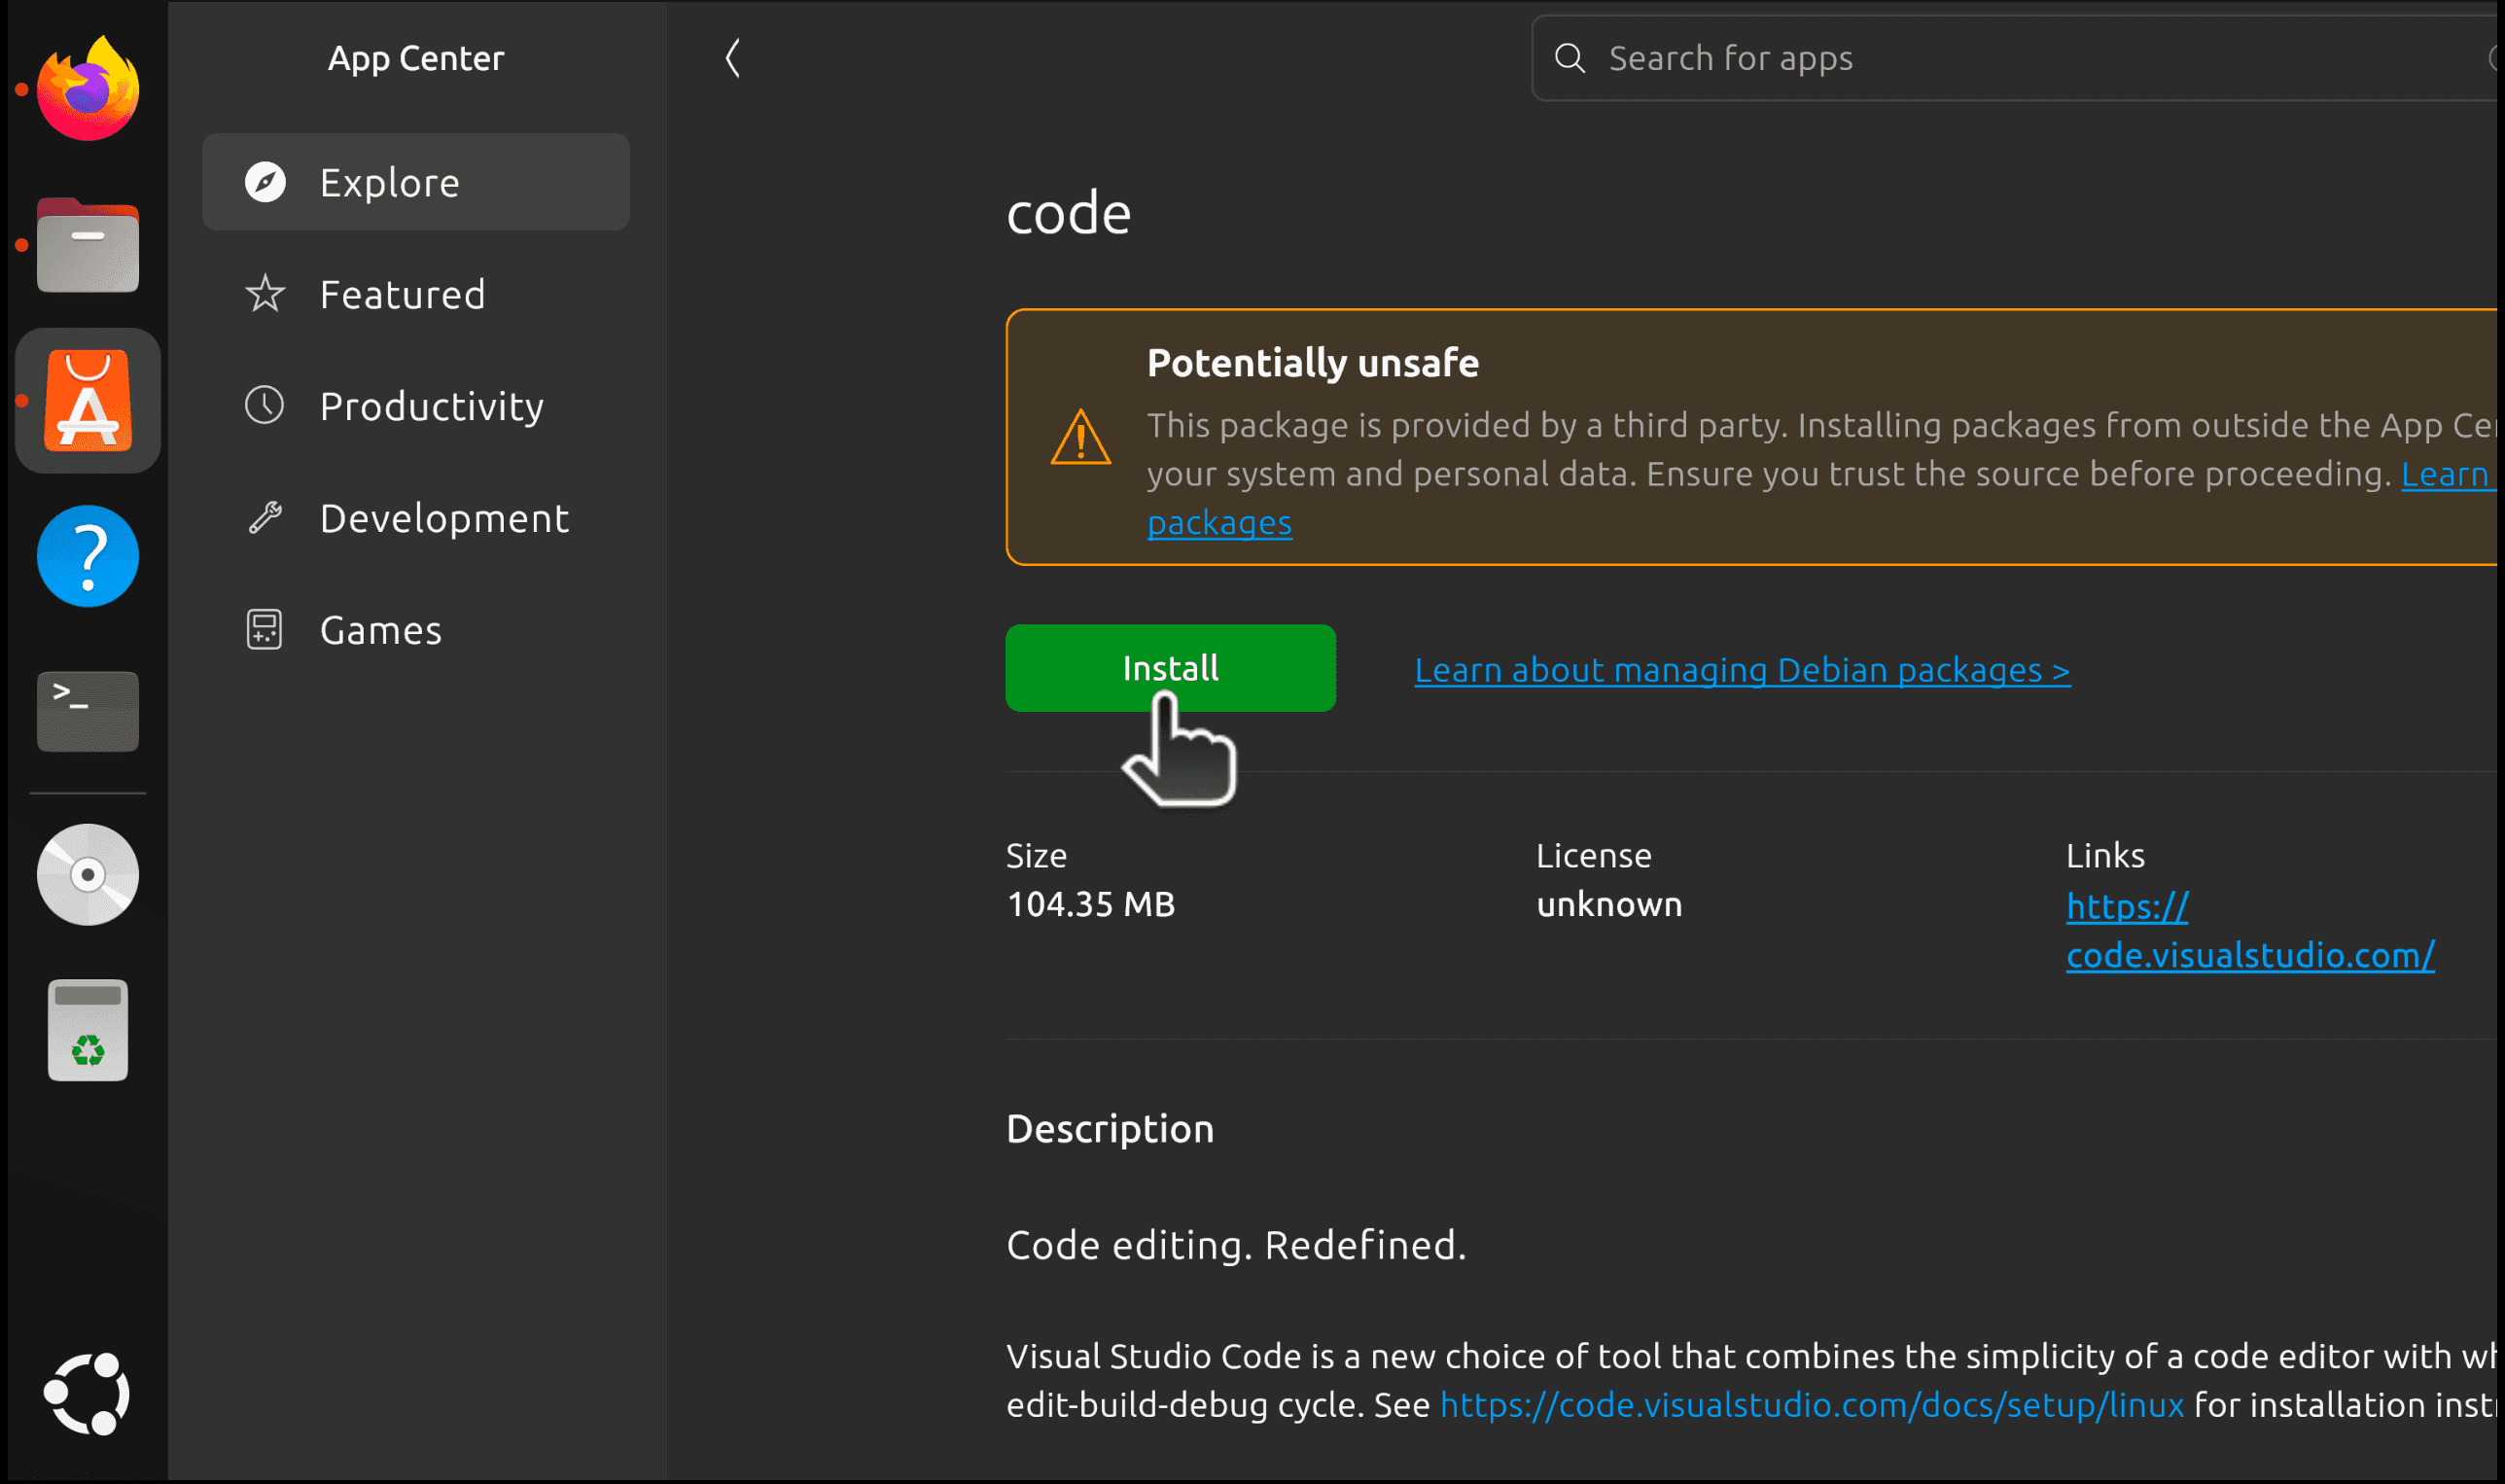Show applications via Ubuntu logo

point(88,1394)
